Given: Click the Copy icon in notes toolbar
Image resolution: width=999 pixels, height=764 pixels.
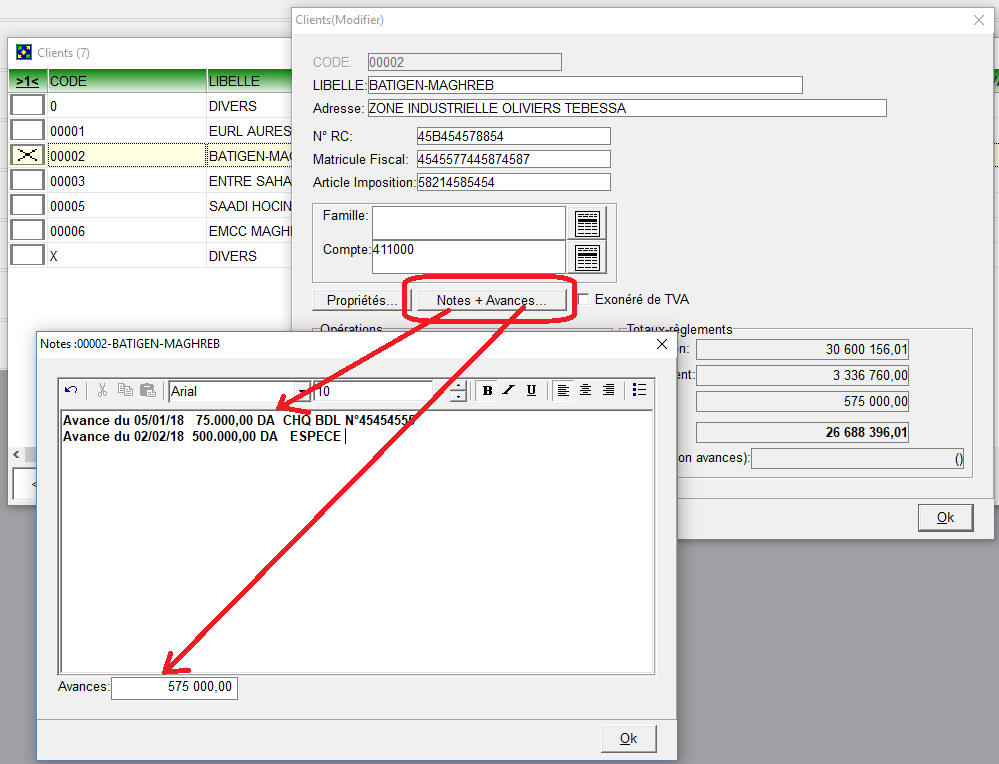Looking at the screenshot, I should 125,391.
